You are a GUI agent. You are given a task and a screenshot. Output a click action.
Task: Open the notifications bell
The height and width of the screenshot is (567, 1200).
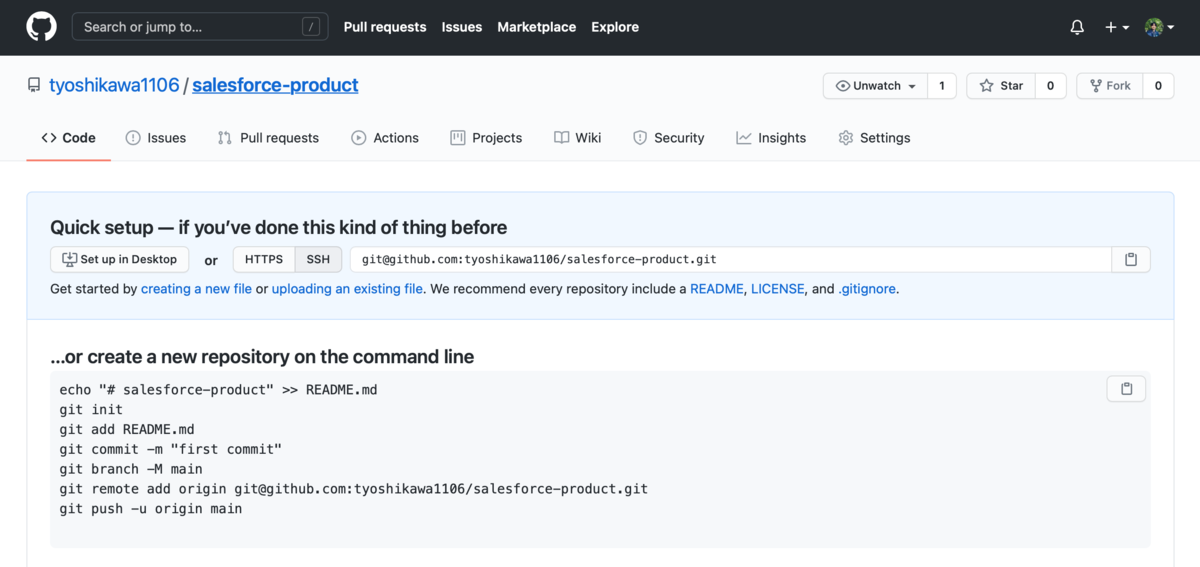(x=1077, y=28)
